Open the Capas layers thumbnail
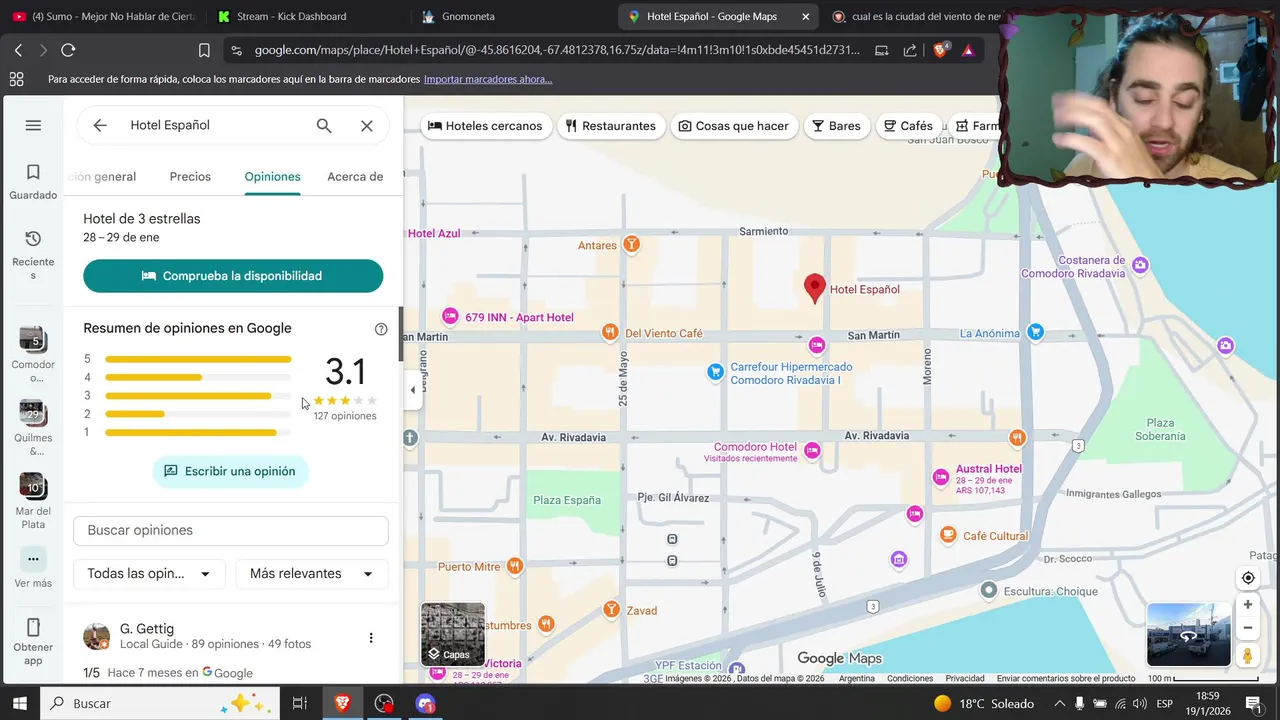 click(453, 634)
